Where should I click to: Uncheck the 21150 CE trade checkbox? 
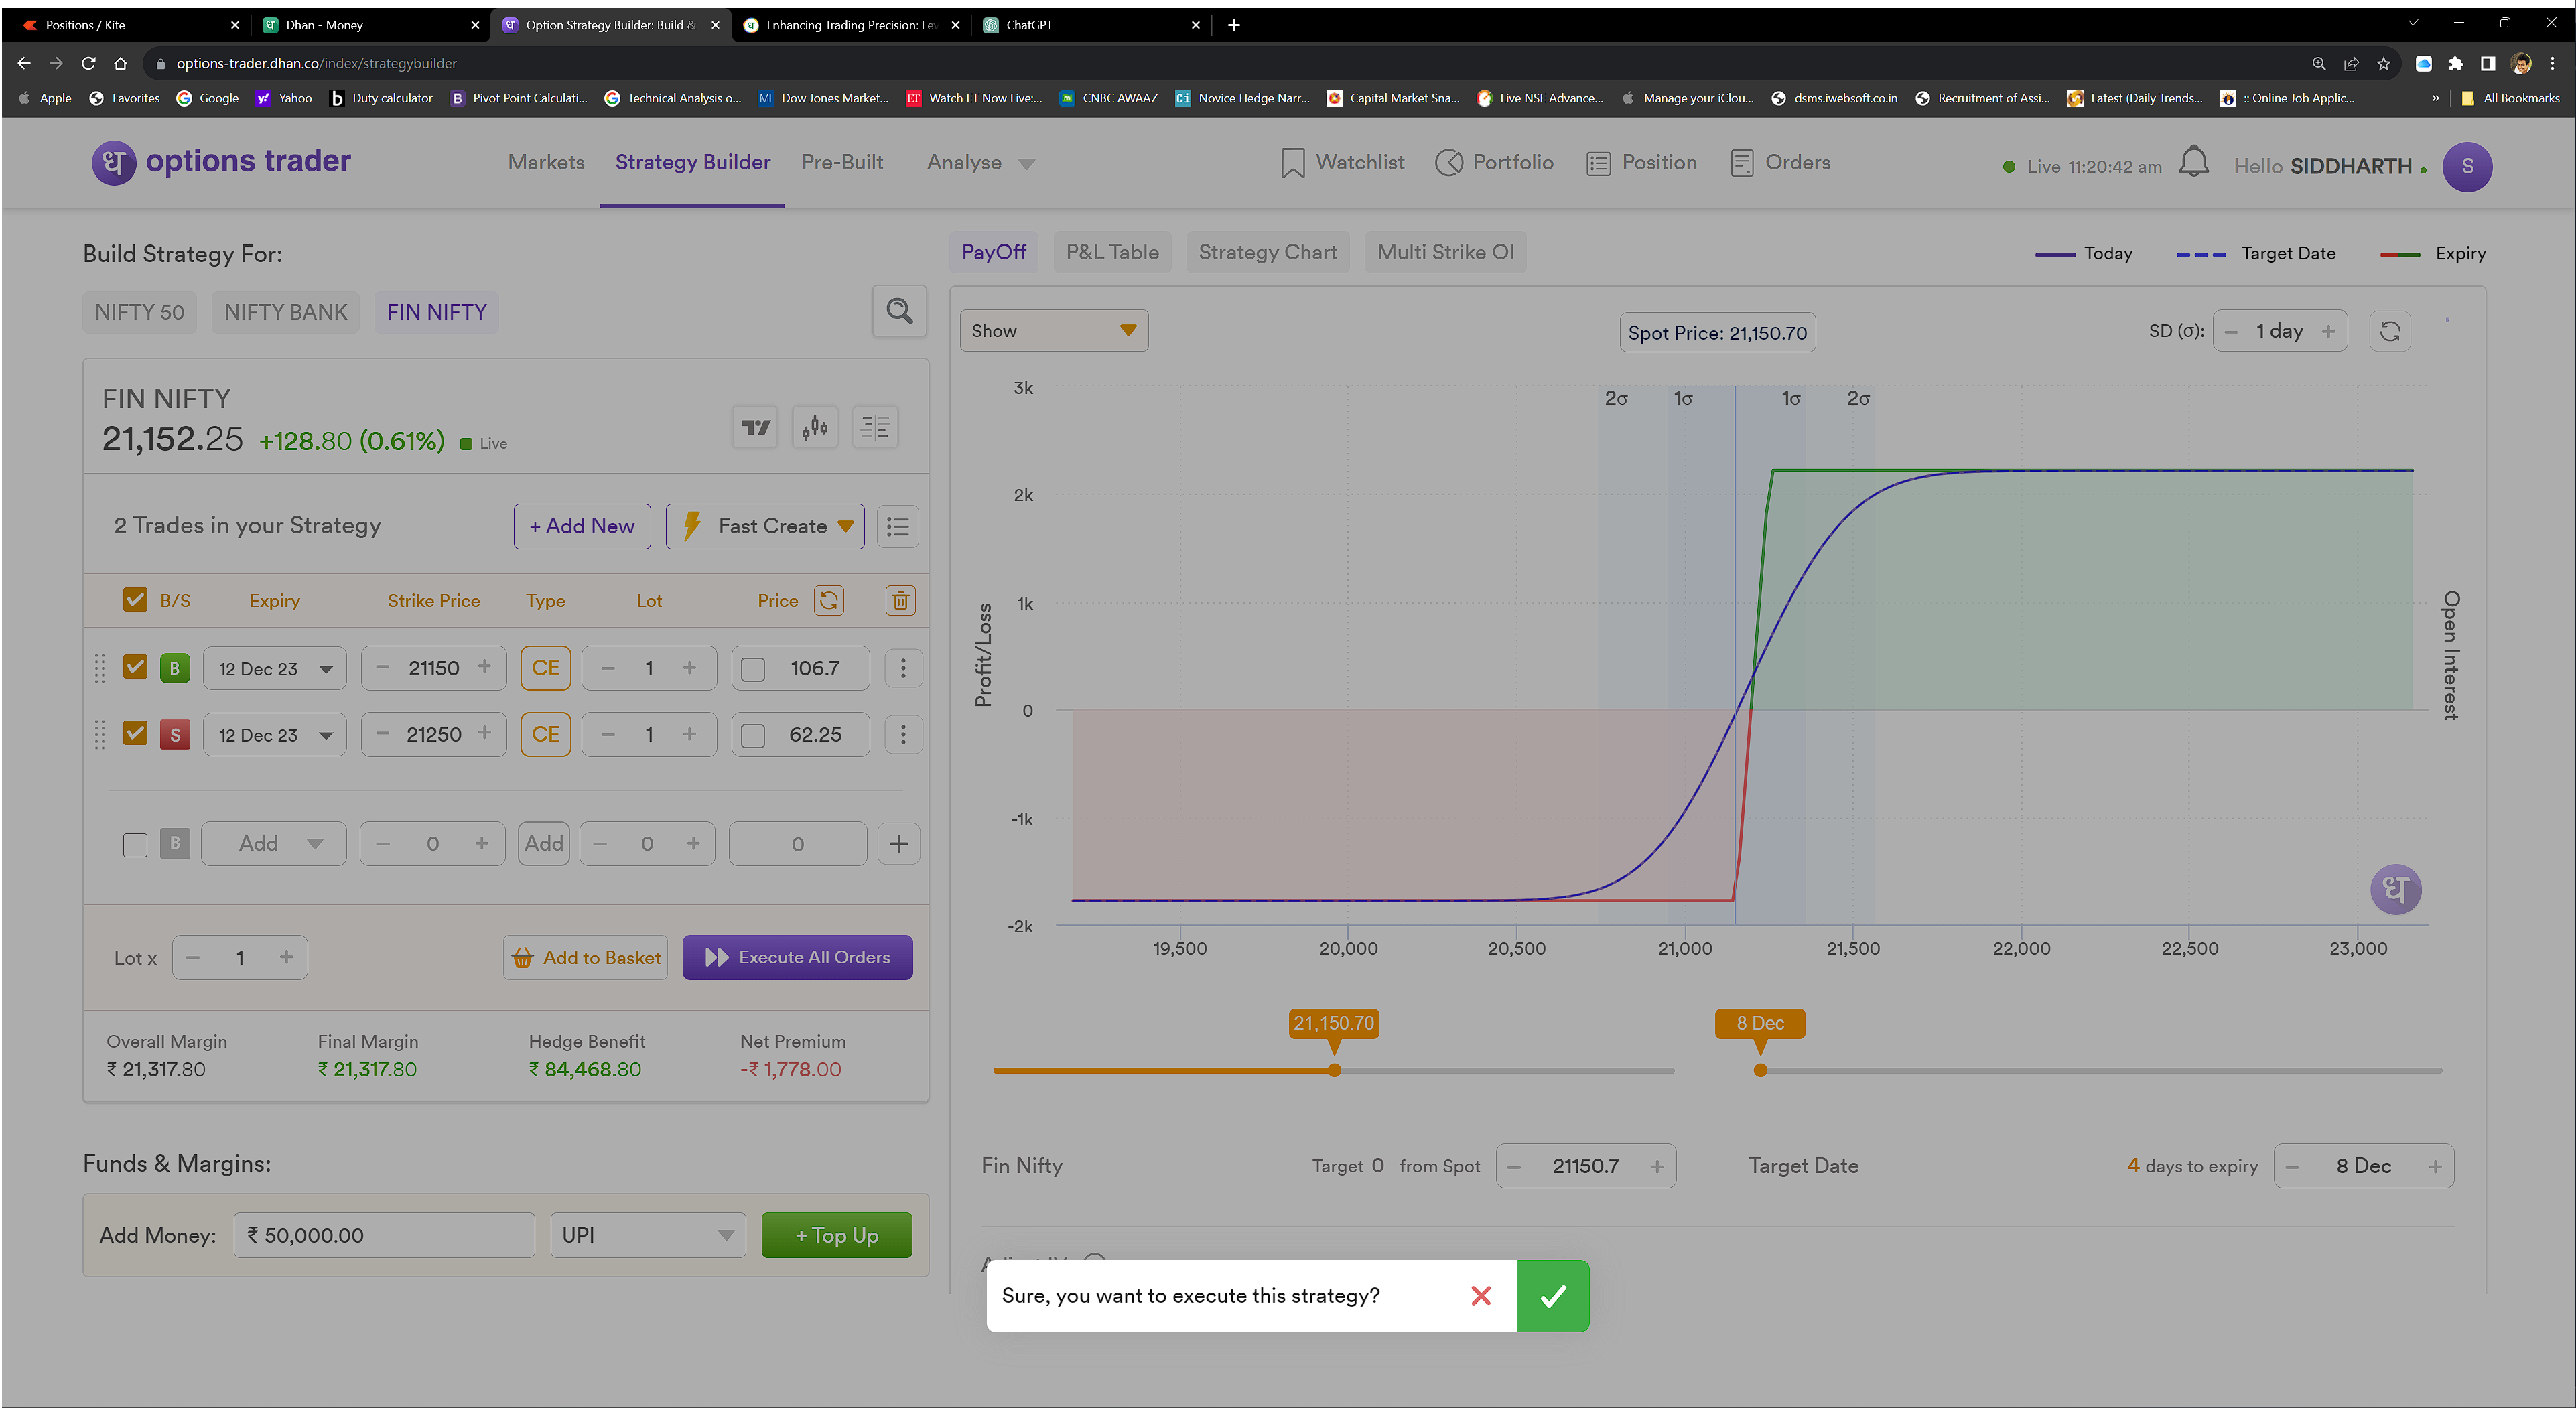point(135,667)
